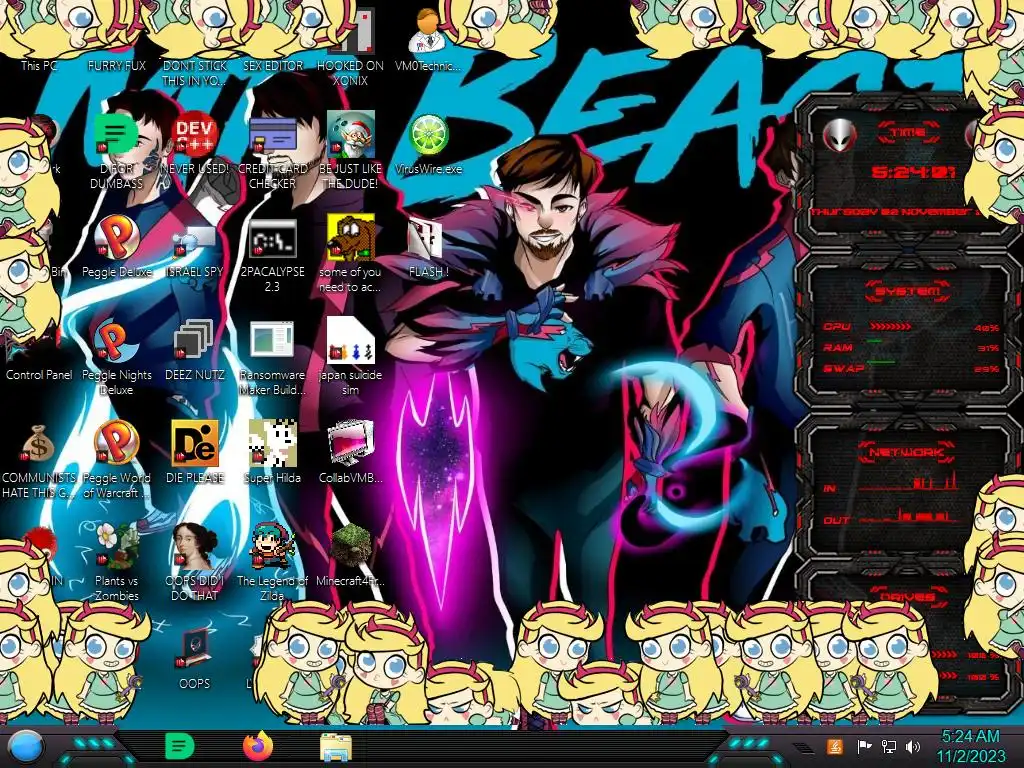Launch the NEVER USED! Dev-C++ shortcut
Viewport: 1024px width, 768px height.
click(x=195, y=144)
